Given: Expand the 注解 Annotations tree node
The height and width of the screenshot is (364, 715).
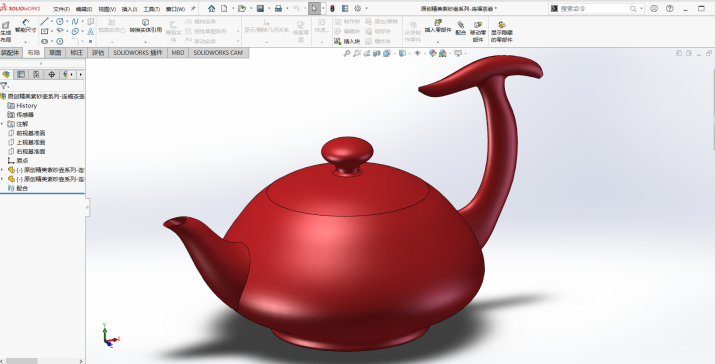Looking at the screenshot, I should [x=2, y=124].
